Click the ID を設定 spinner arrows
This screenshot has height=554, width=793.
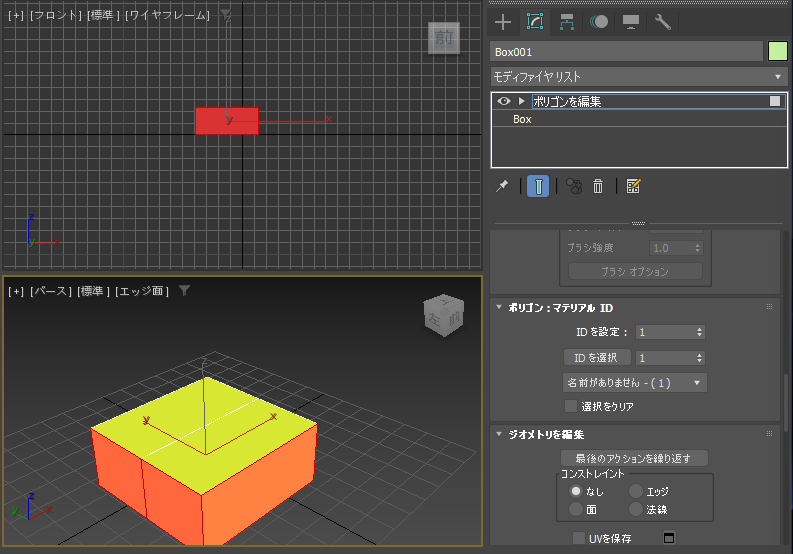[x=699, y=332]
